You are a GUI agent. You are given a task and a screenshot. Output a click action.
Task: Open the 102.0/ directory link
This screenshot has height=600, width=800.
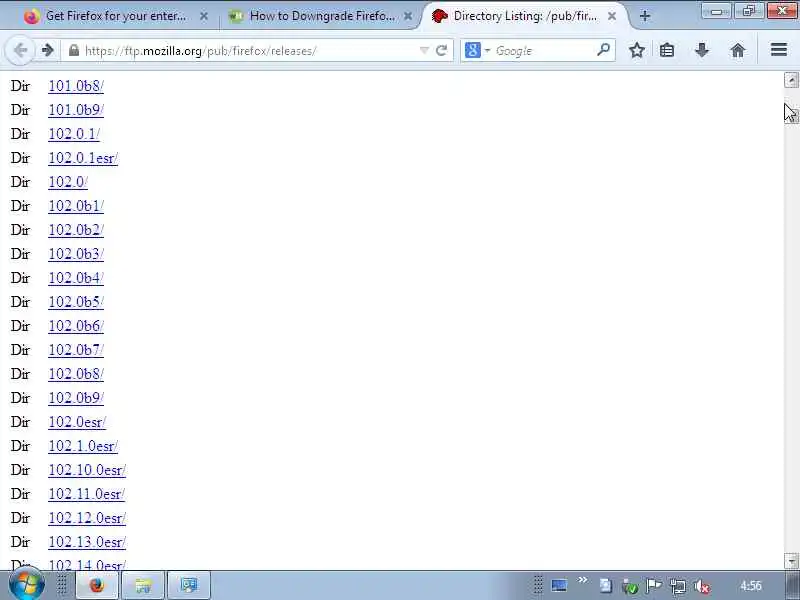68,182
